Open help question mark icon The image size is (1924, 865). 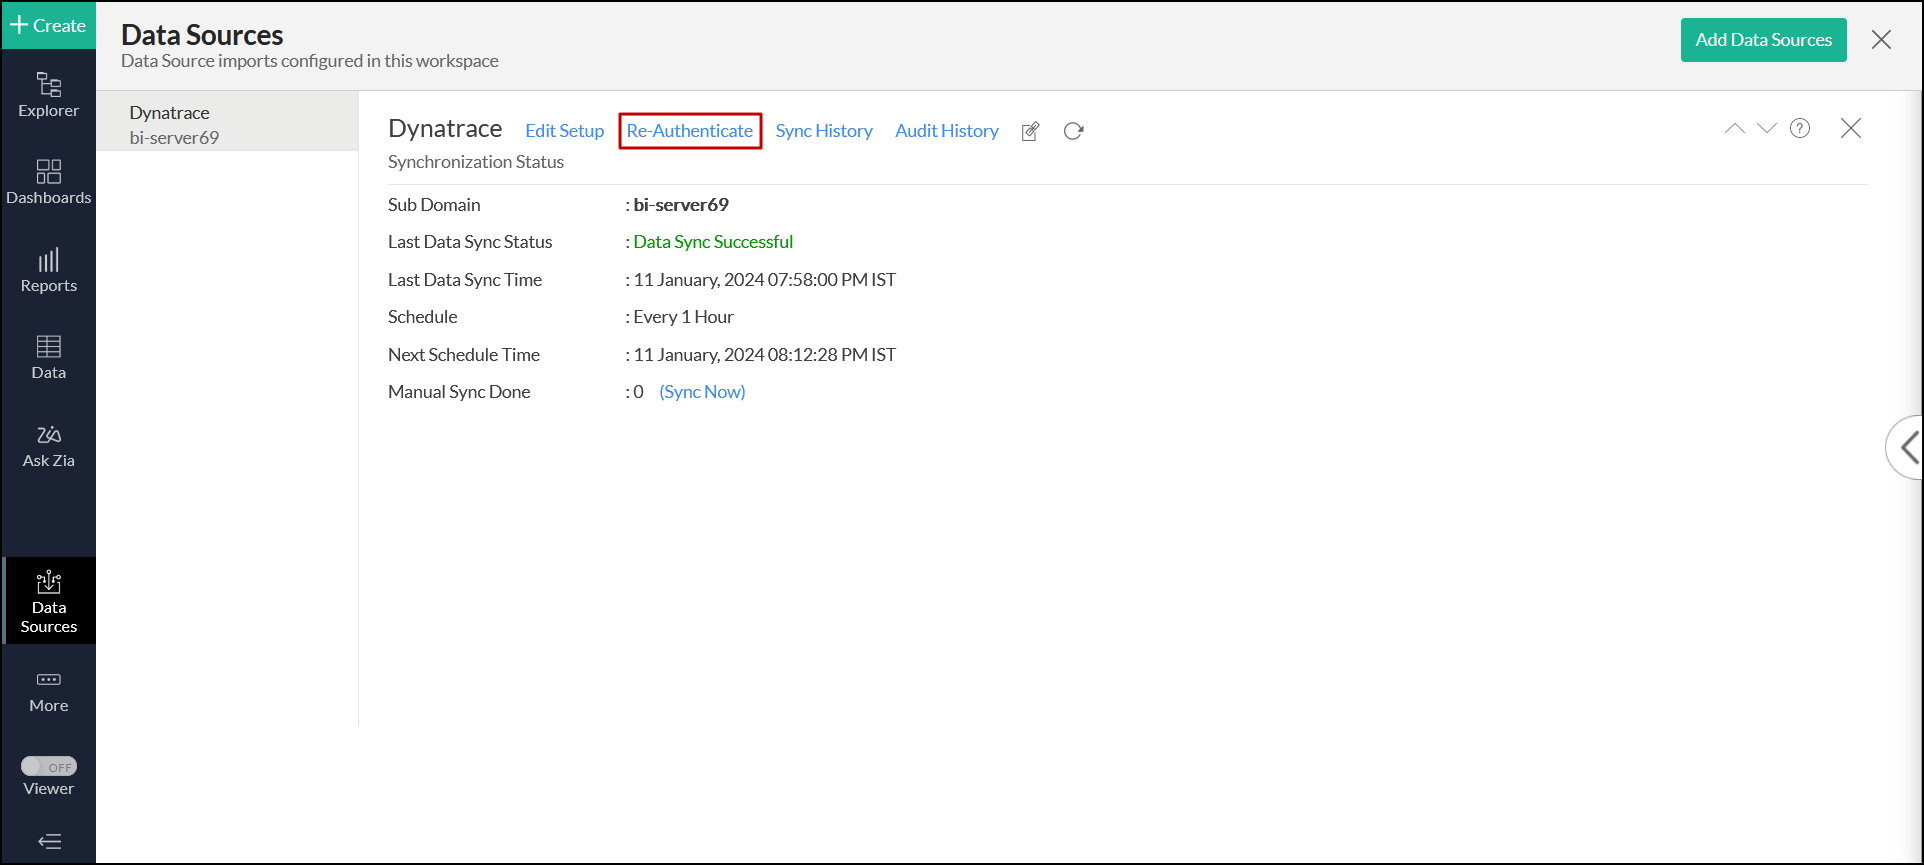pyautogui.click(x=1799, y=128)
